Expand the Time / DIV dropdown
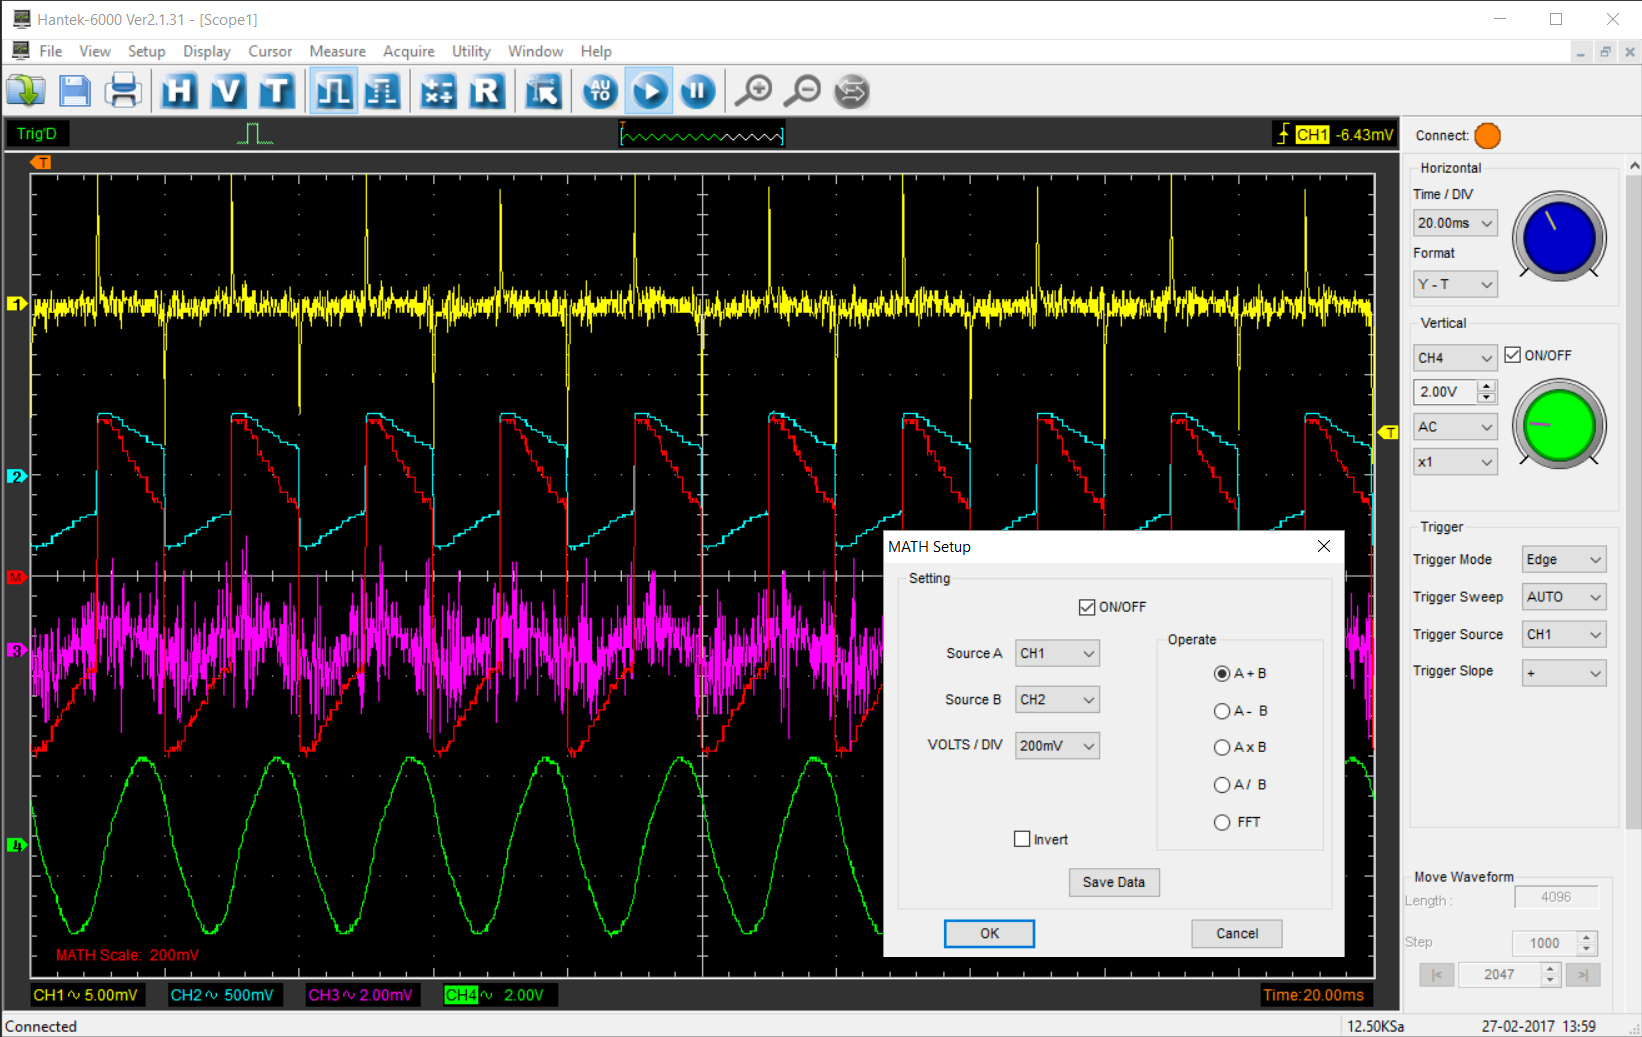Image resolution: width=1642 pixels, height=1037 pixels. click(x=1455, y=223)
